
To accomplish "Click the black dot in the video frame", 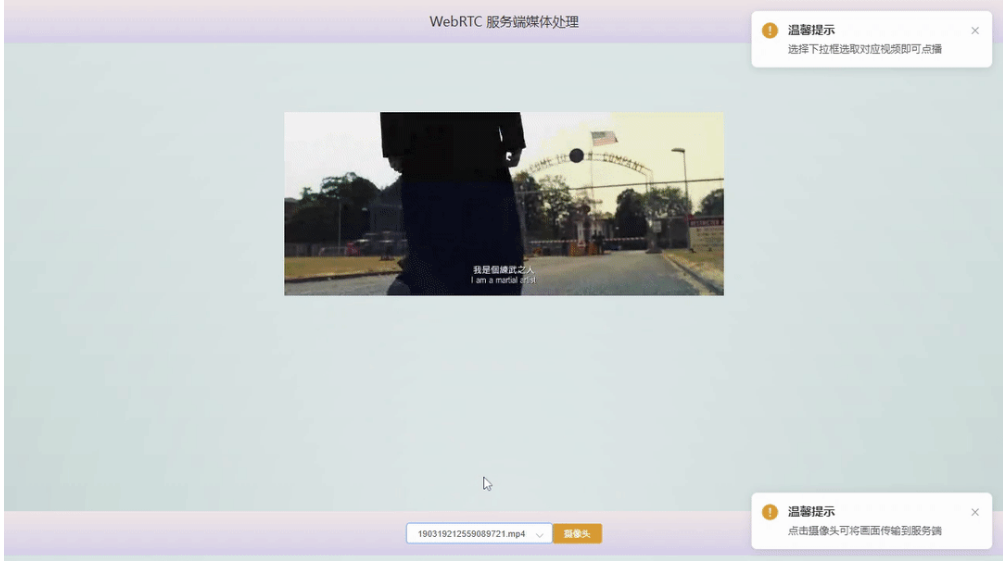I will point(576,155).
